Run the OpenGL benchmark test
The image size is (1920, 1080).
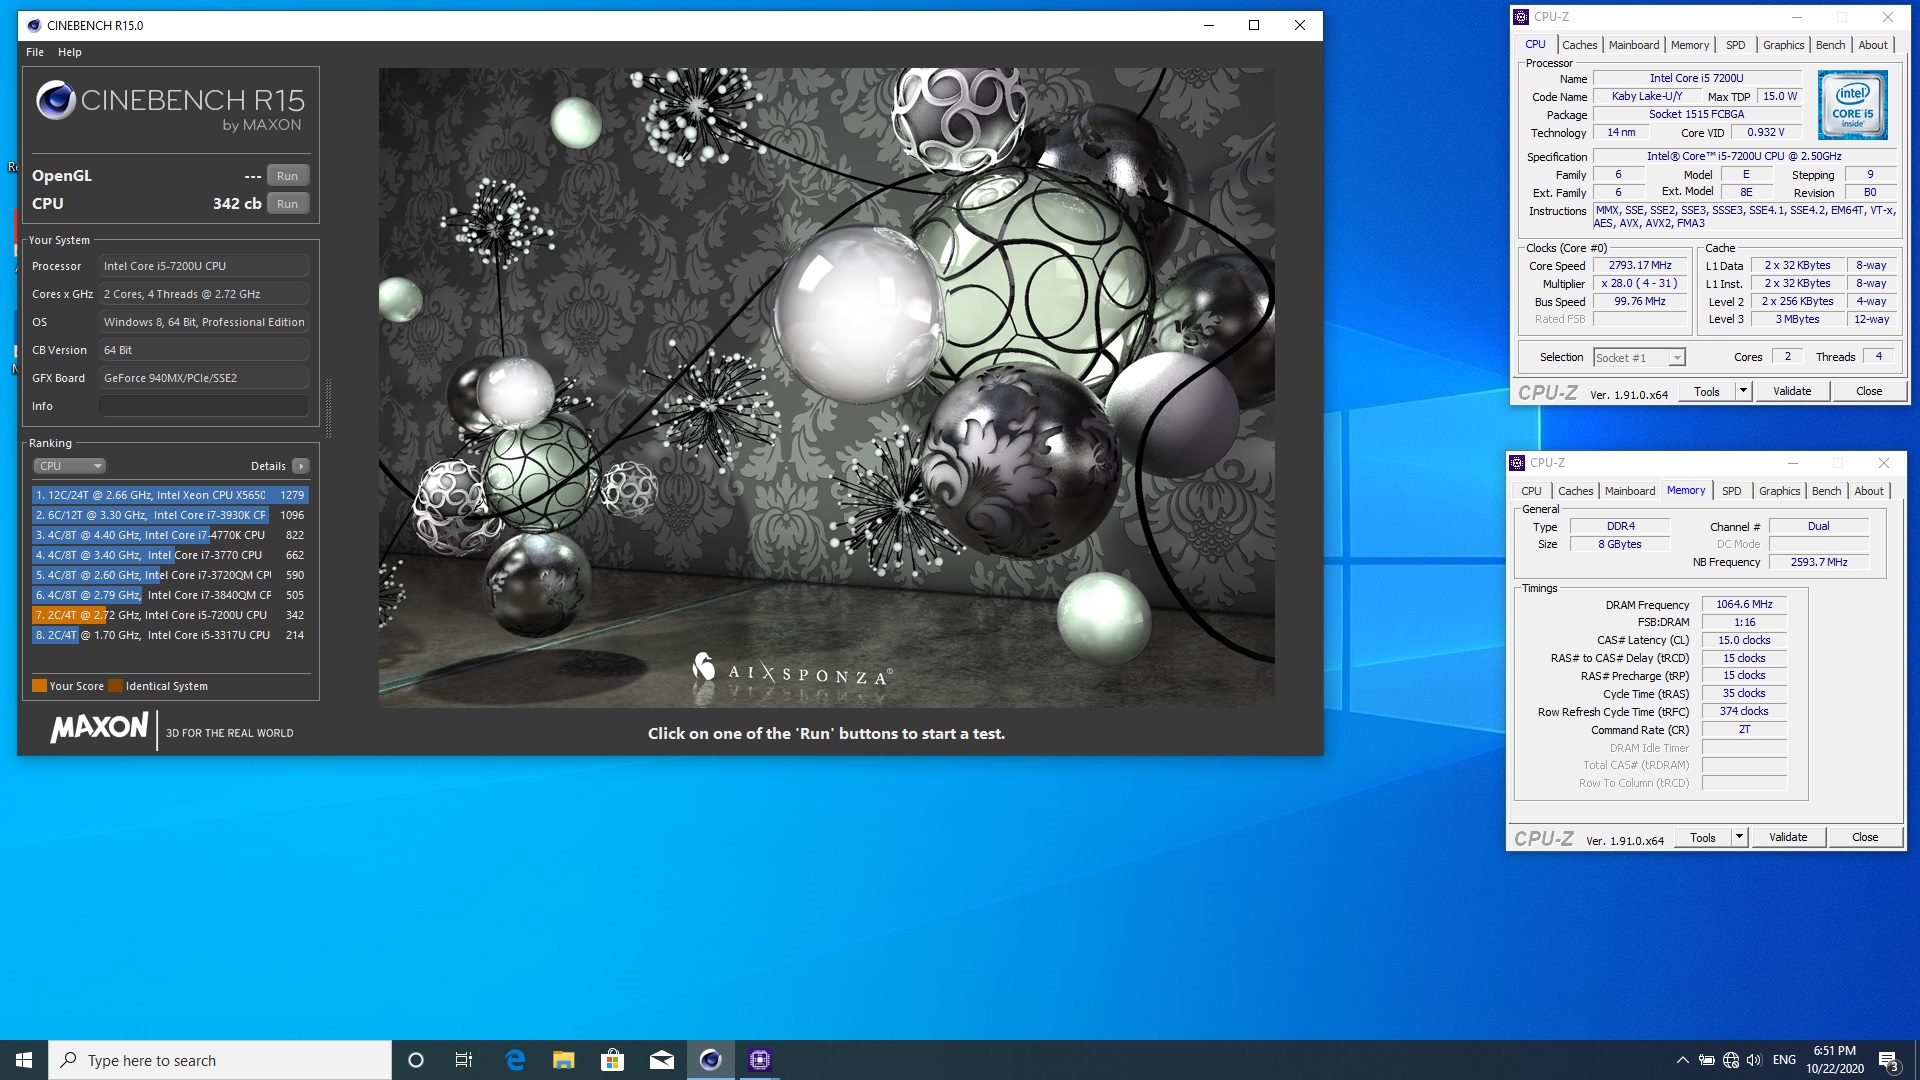pos(288,176)
